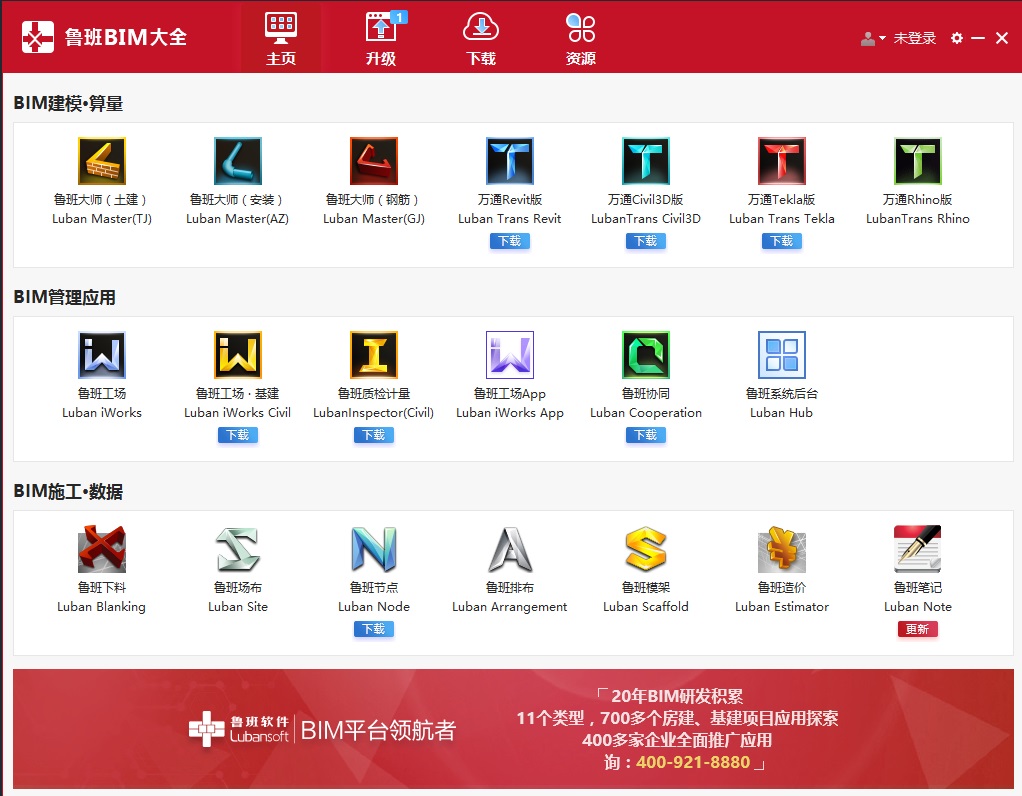Open the LubanTrans Rhino icon
The height and width of the screenshot is (796, 1022).
click(x=918, y=161)
